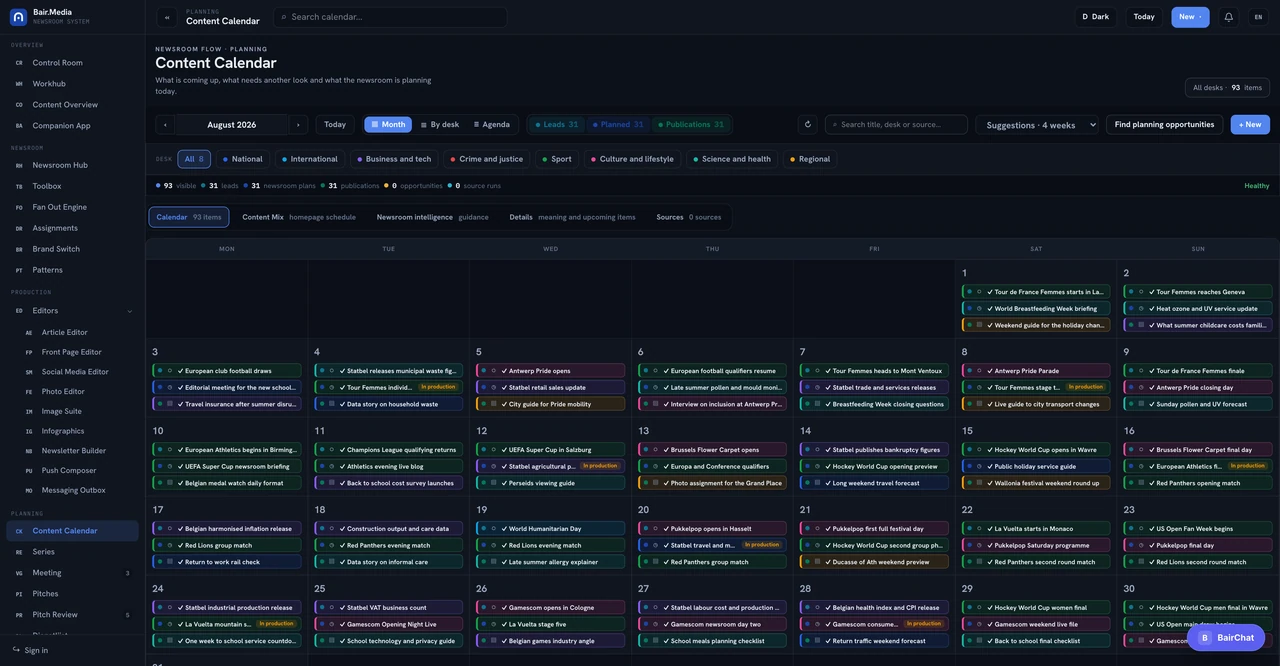1280x666 pixels.
Task: Open Newsletter Builder in the sidebar
Action: [x=78, y=451]
